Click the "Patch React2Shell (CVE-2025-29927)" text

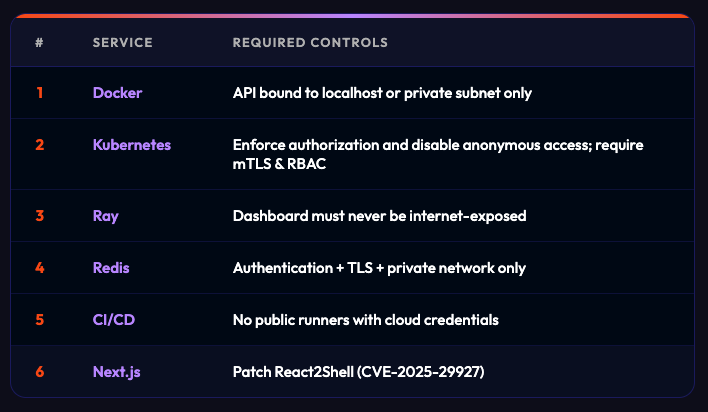pyautogui.click(x=369, y=372)
